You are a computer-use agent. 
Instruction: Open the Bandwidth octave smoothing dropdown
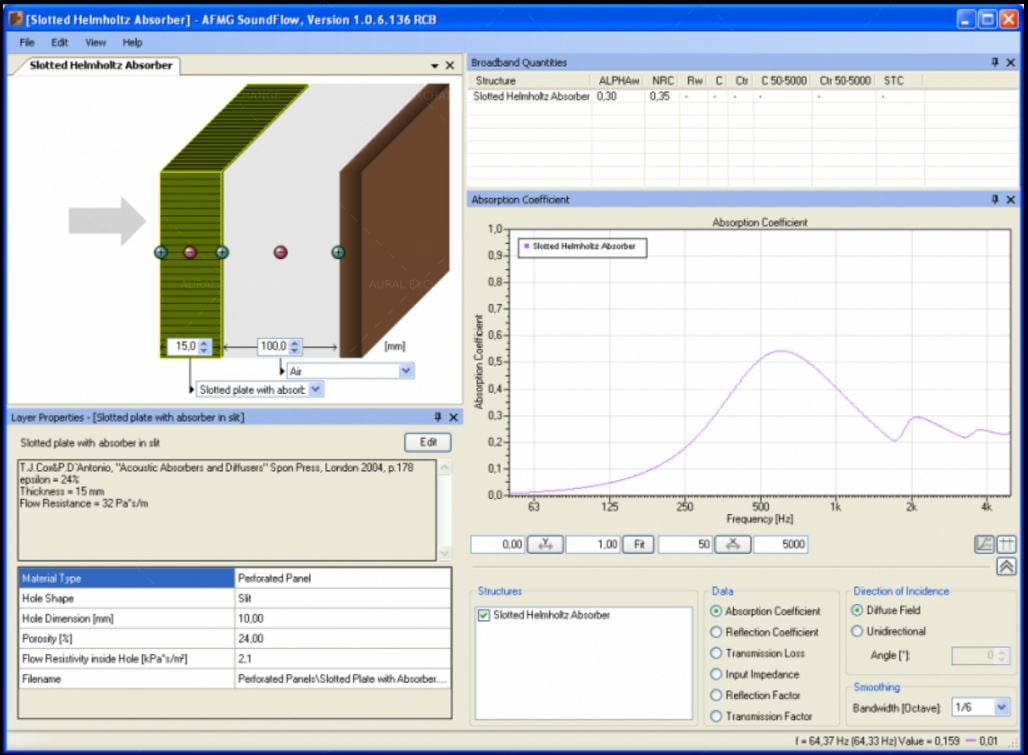(1002, 708)
